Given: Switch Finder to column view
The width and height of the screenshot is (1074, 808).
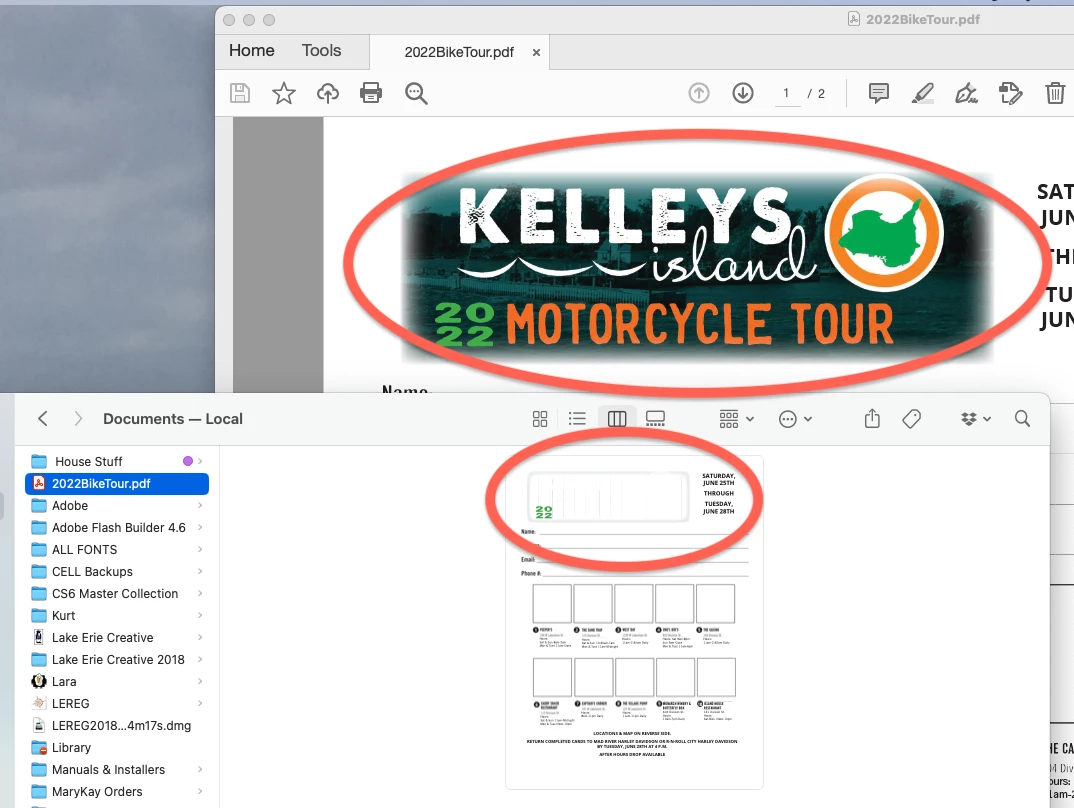Looking at the screenshot, I should 616,418.
